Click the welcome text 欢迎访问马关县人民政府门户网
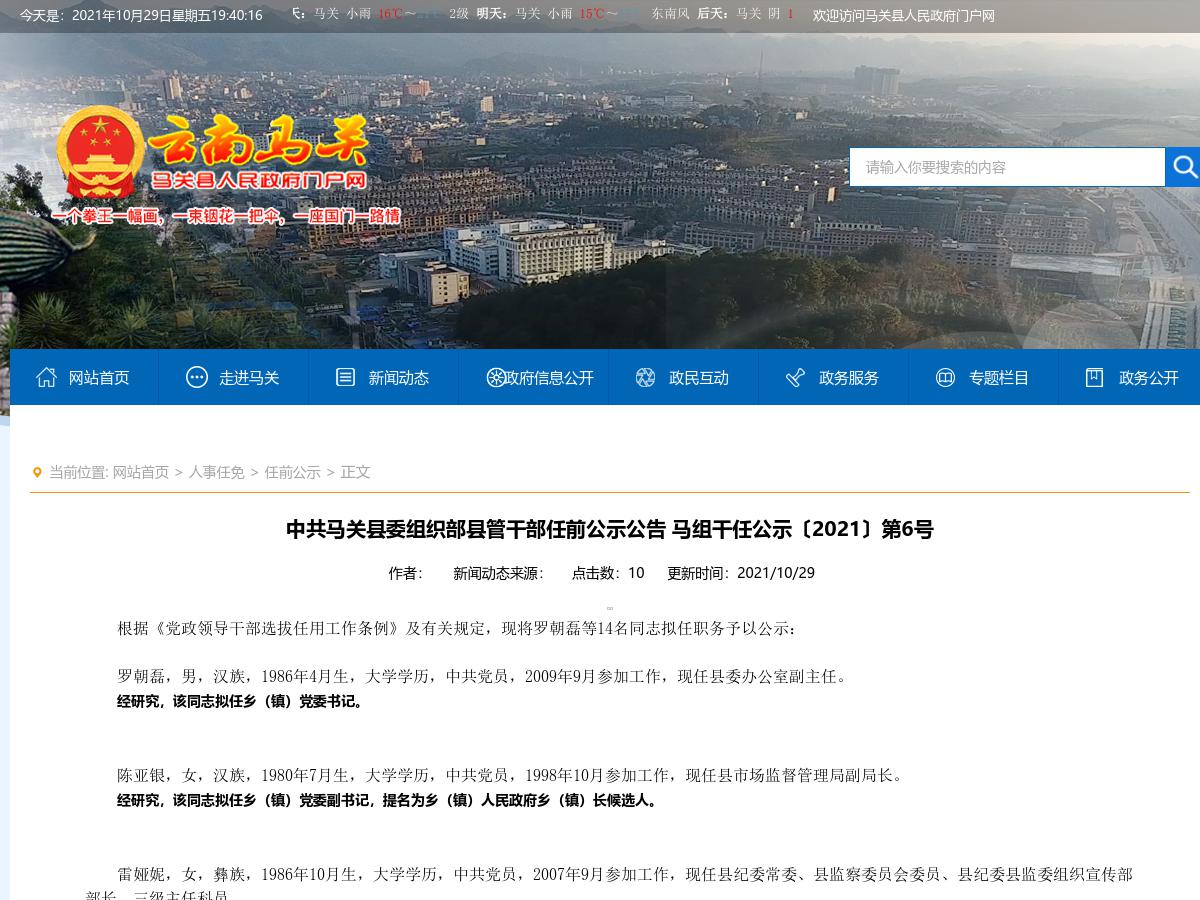The width and height of the screenshot is (1200, 900). pos(904,15)
